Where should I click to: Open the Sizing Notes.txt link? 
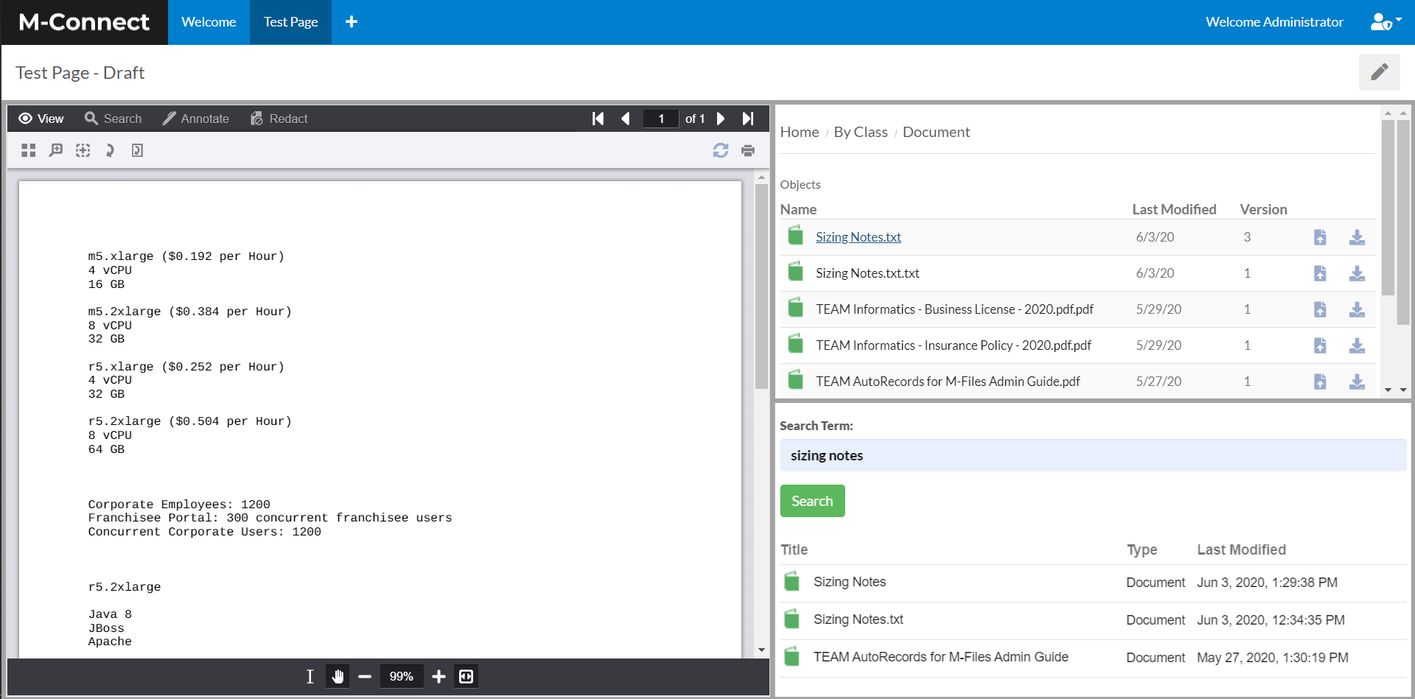click(858, 237)
